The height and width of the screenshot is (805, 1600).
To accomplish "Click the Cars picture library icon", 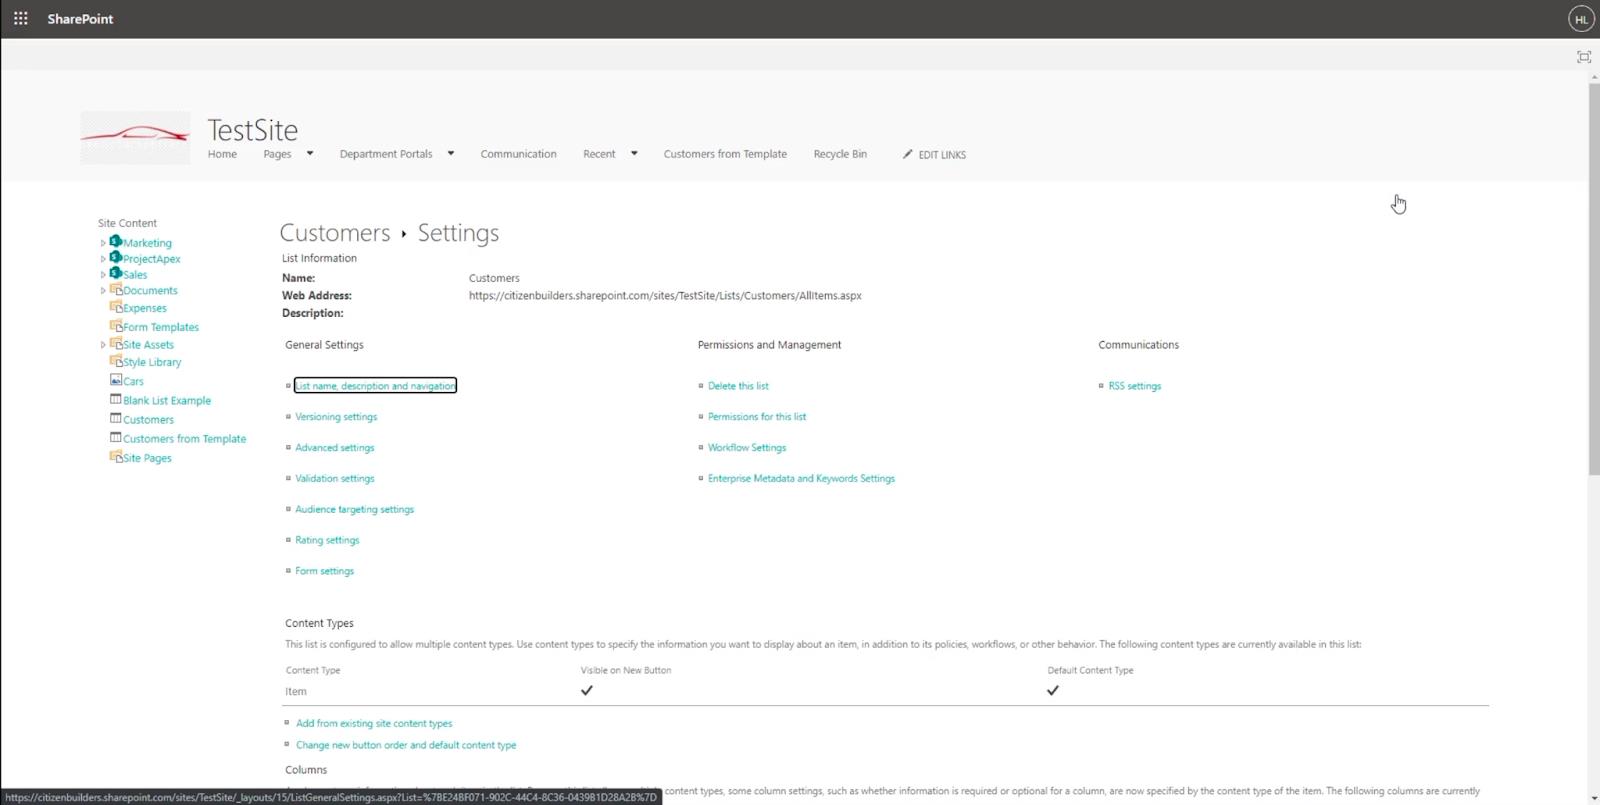I will point(116,381).
